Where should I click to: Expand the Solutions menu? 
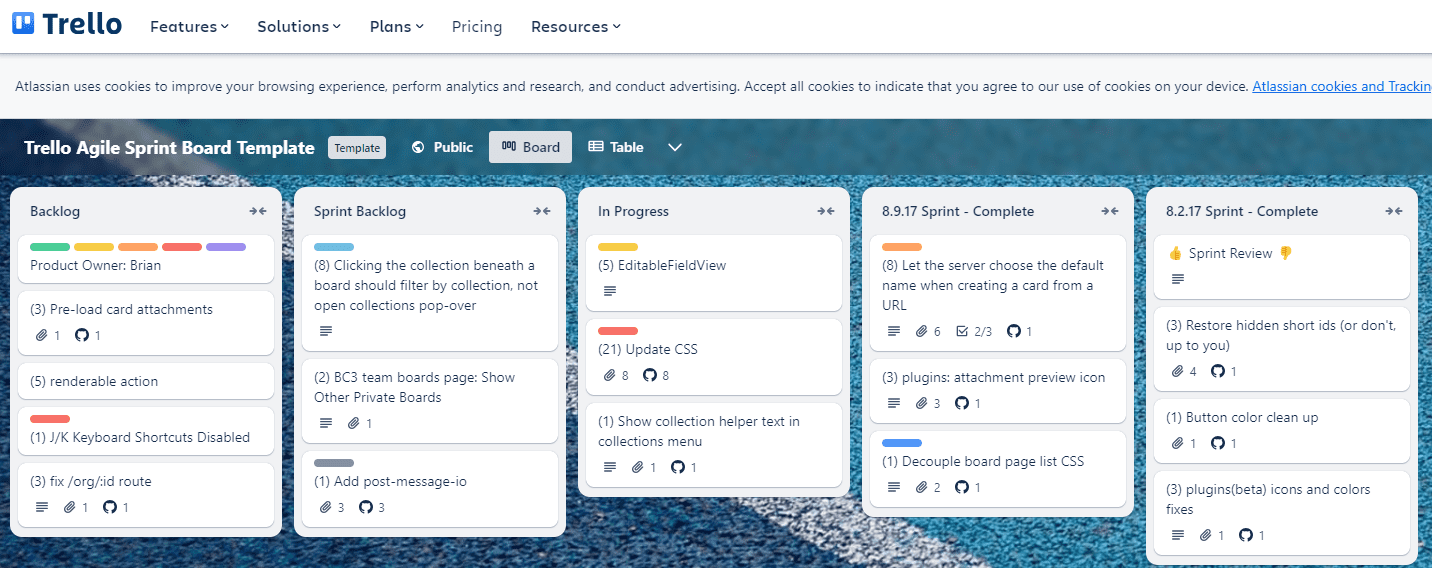(298, 26)
